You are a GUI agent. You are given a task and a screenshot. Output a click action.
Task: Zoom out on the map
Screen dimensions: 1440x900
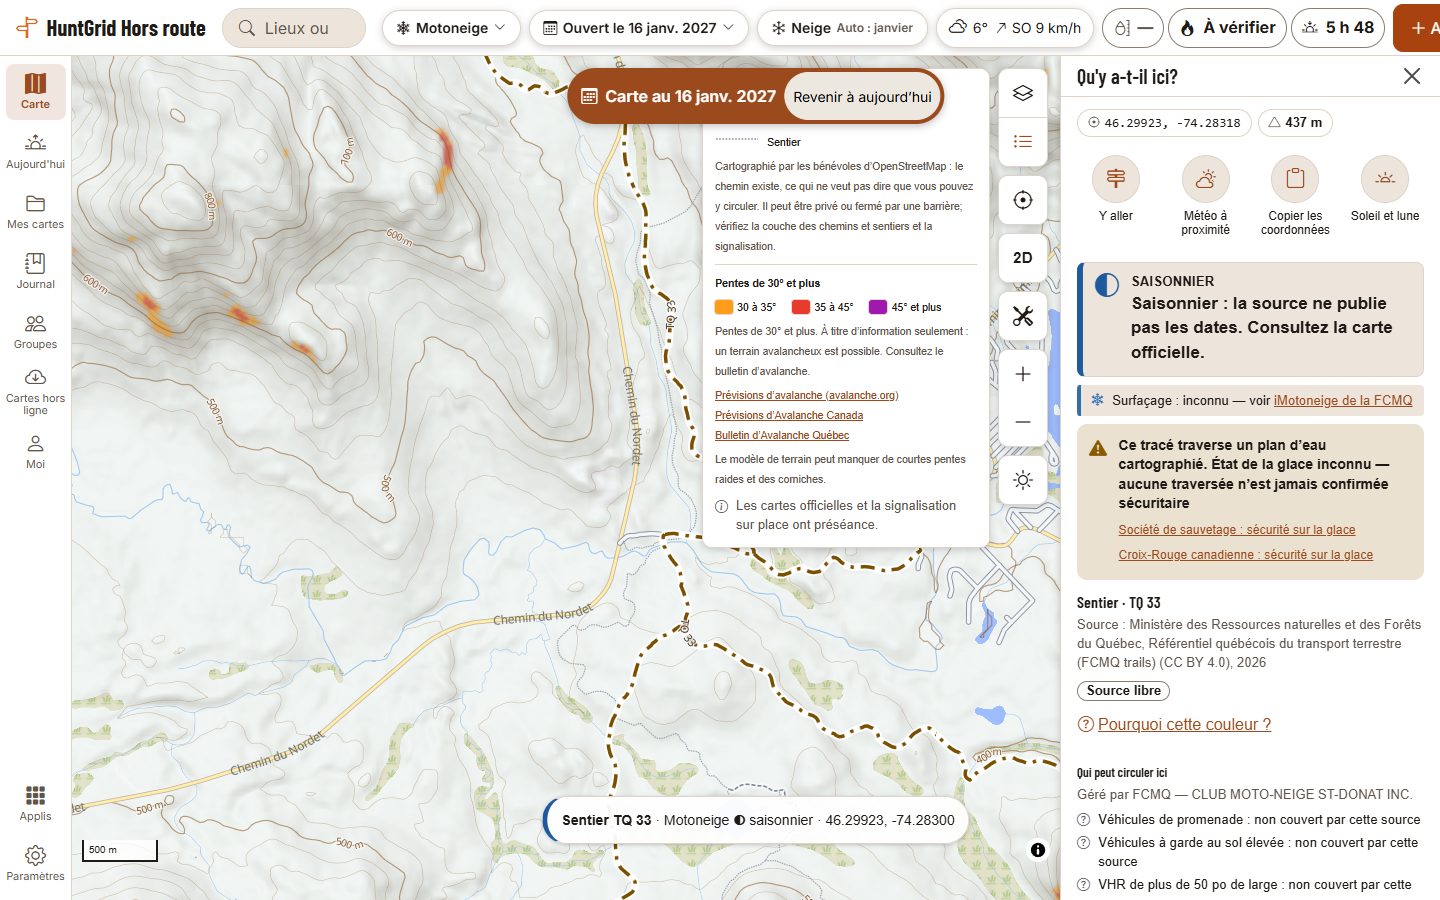[x=1022, y=422]
